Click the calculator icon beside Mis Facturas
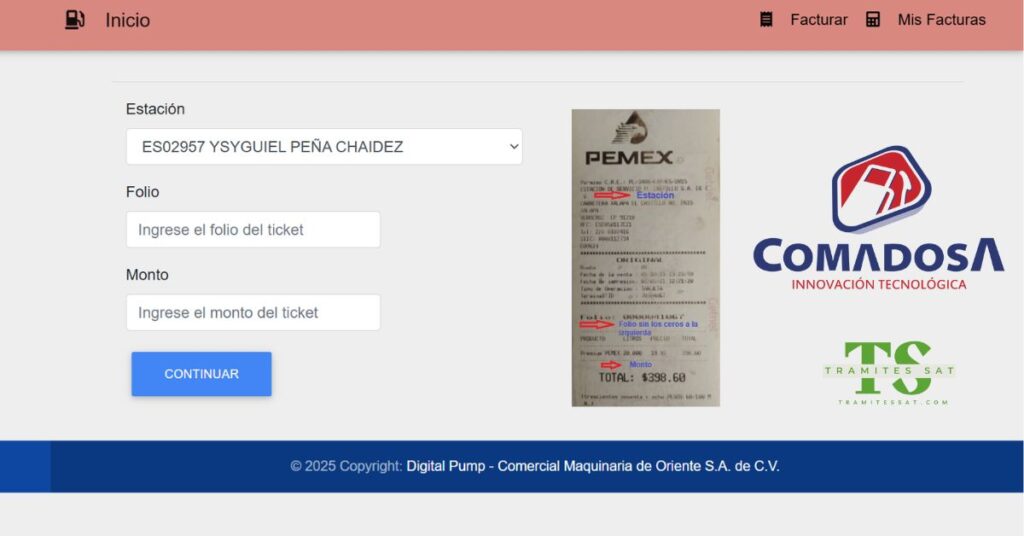Screen dimensions: 1024x536 point(872,20)
